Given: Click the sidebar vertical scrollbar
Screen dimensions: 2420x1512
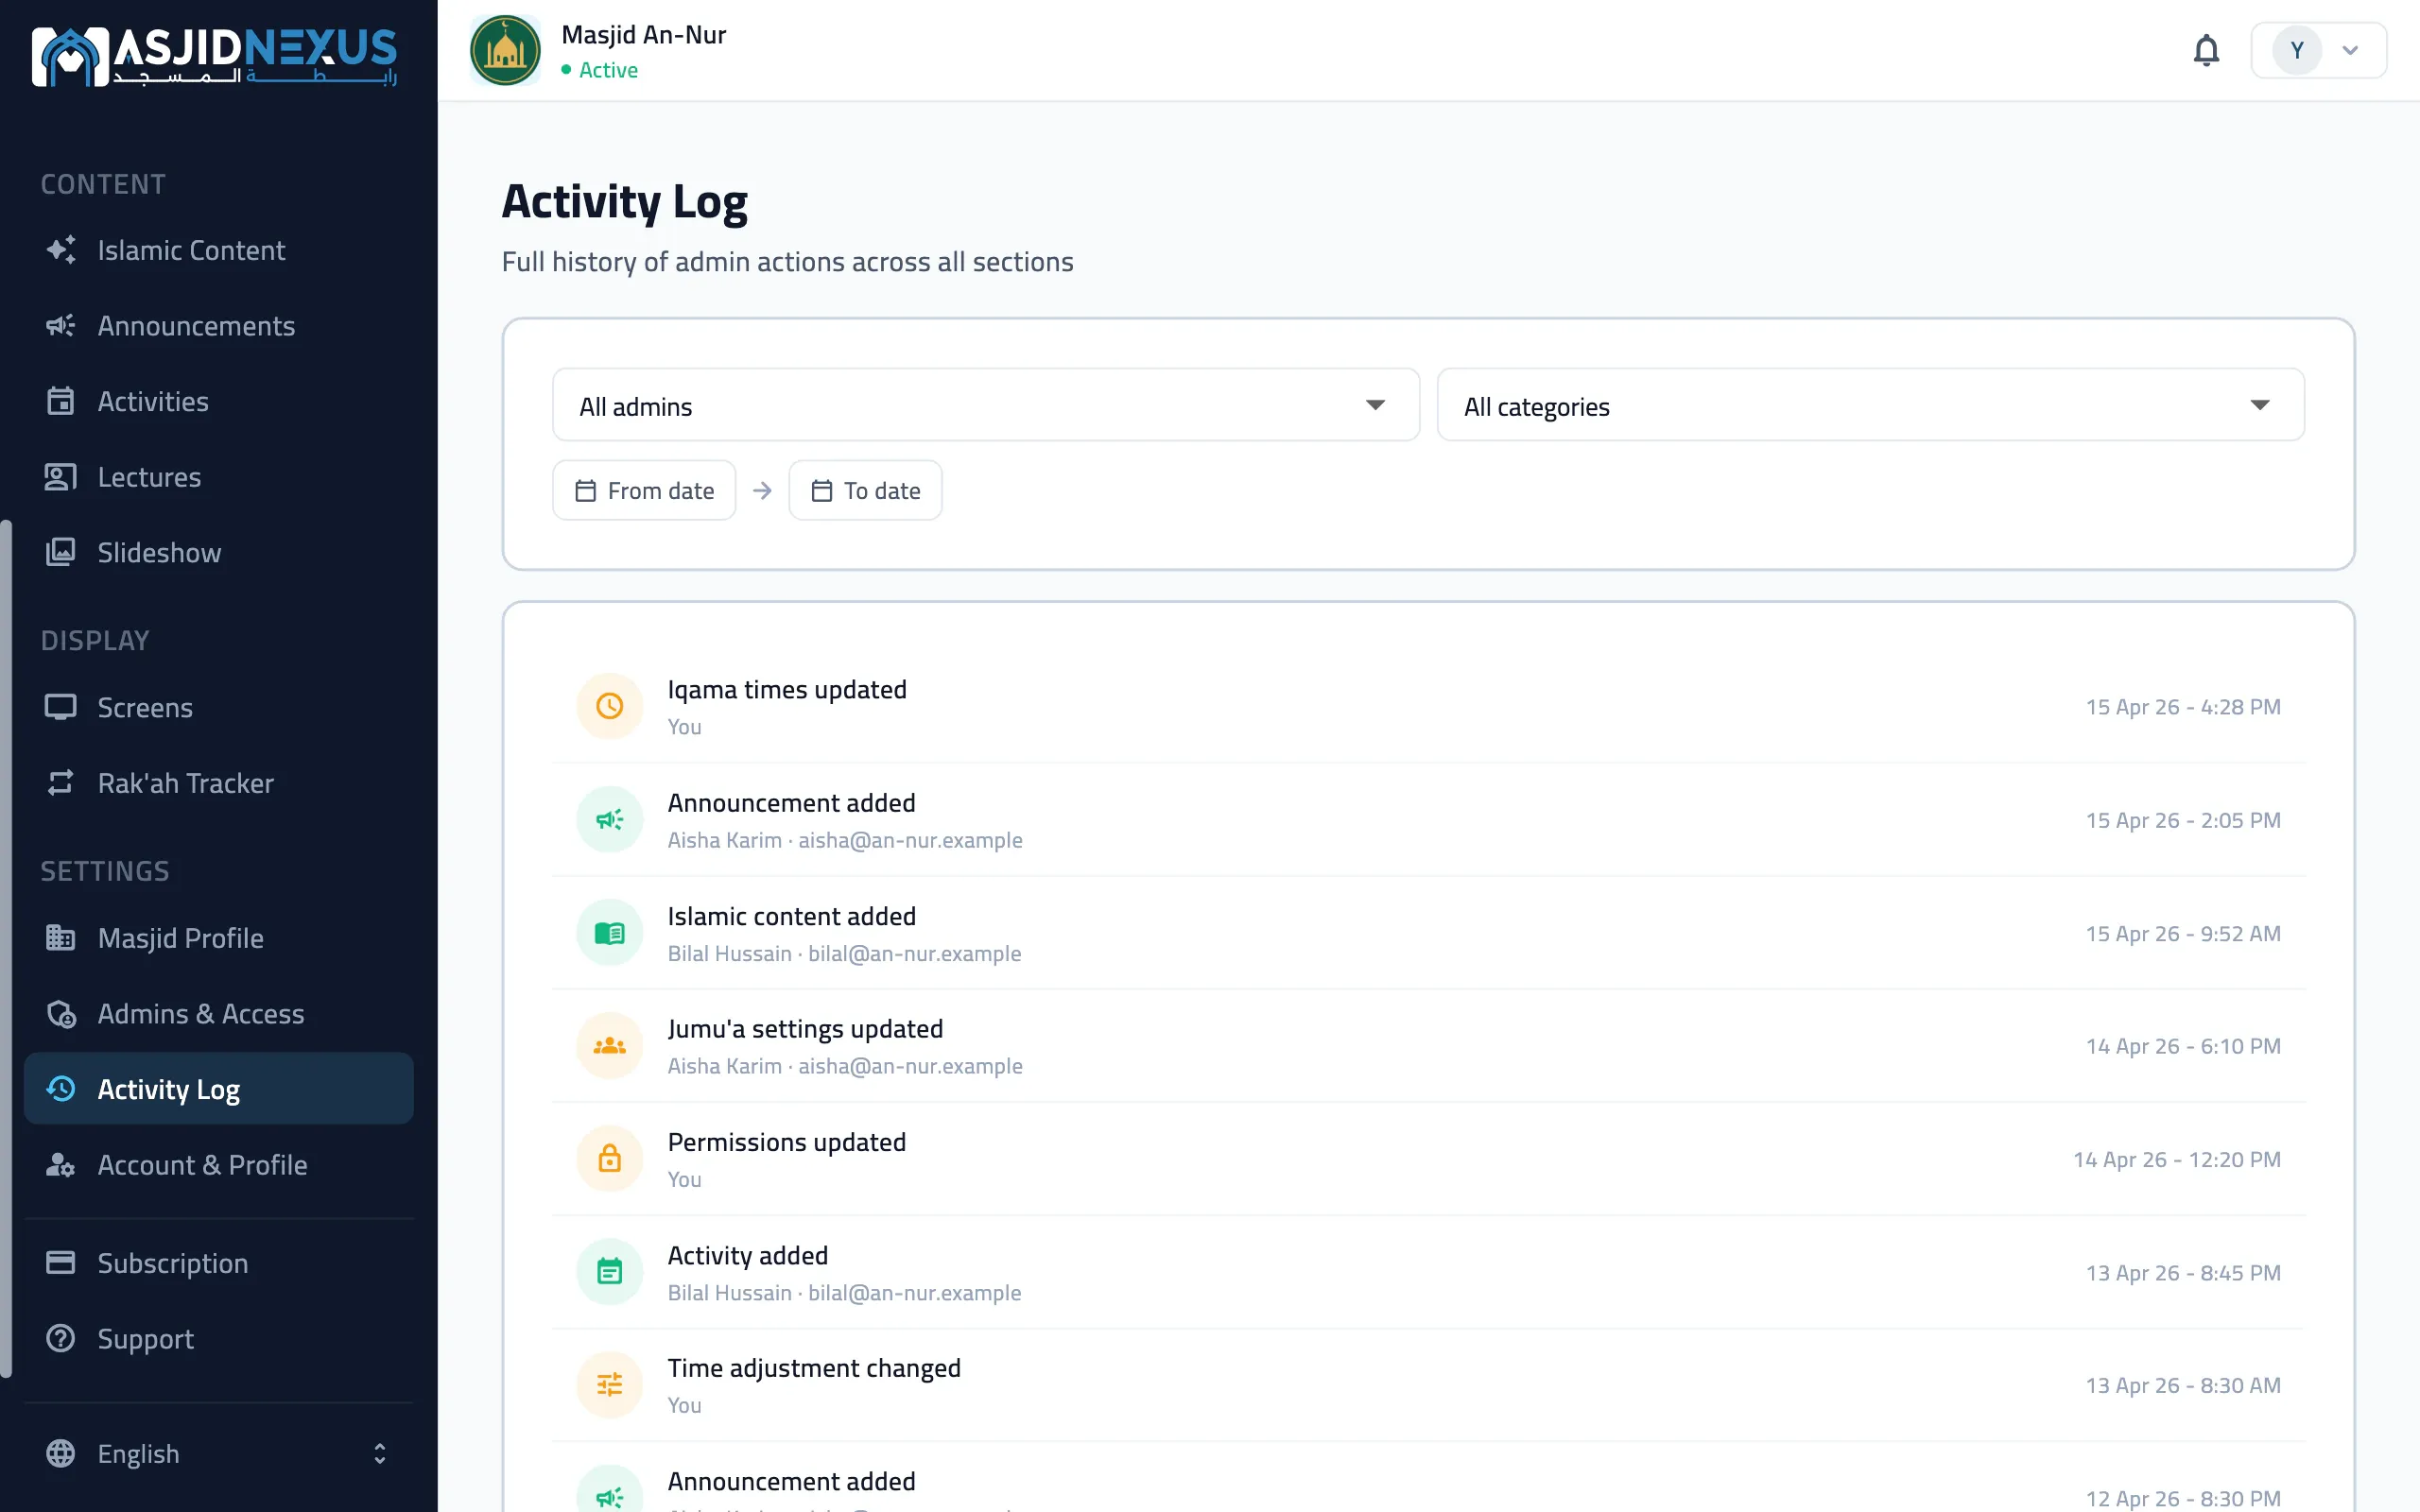Looking at the screenshot, I should click(x=6, y=948).
